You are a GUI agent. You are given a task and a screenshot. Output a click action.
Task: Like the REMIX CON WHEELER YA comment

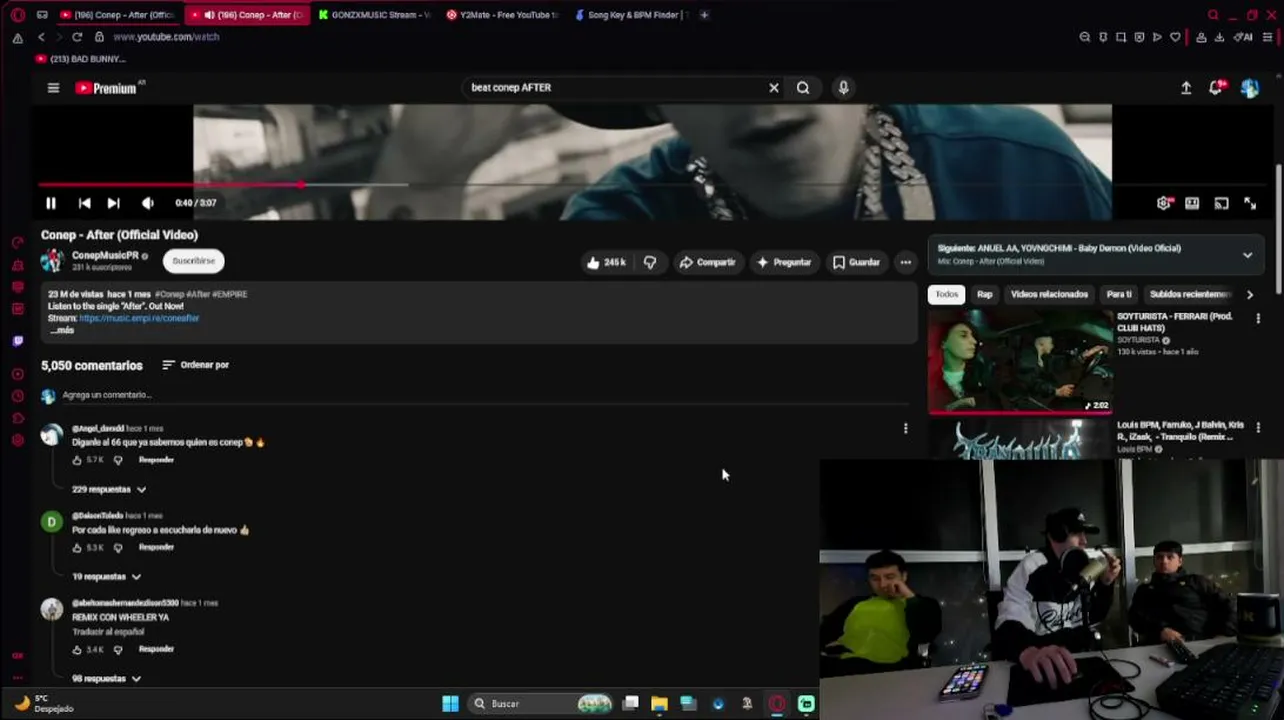(x=77, y=650)
